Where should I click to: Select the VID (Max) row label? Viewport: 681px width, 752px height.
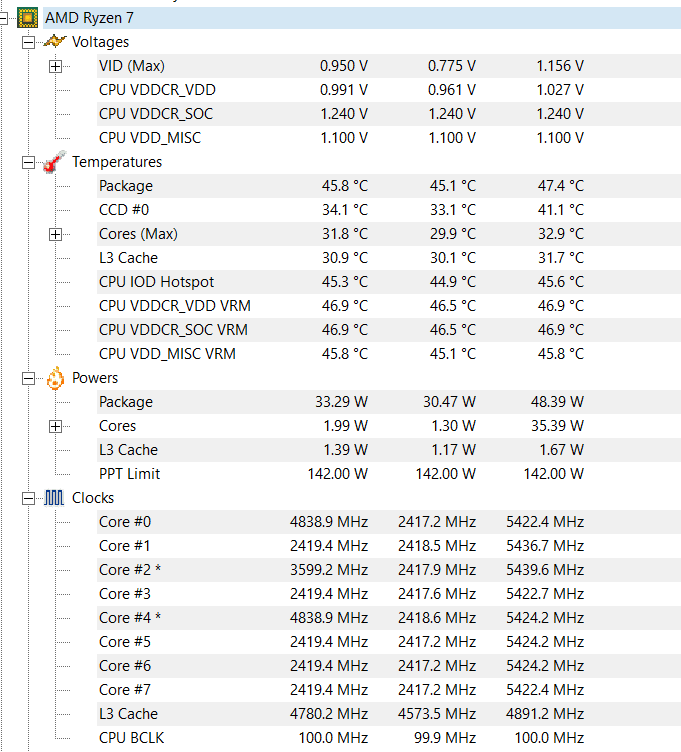(132, 66)
